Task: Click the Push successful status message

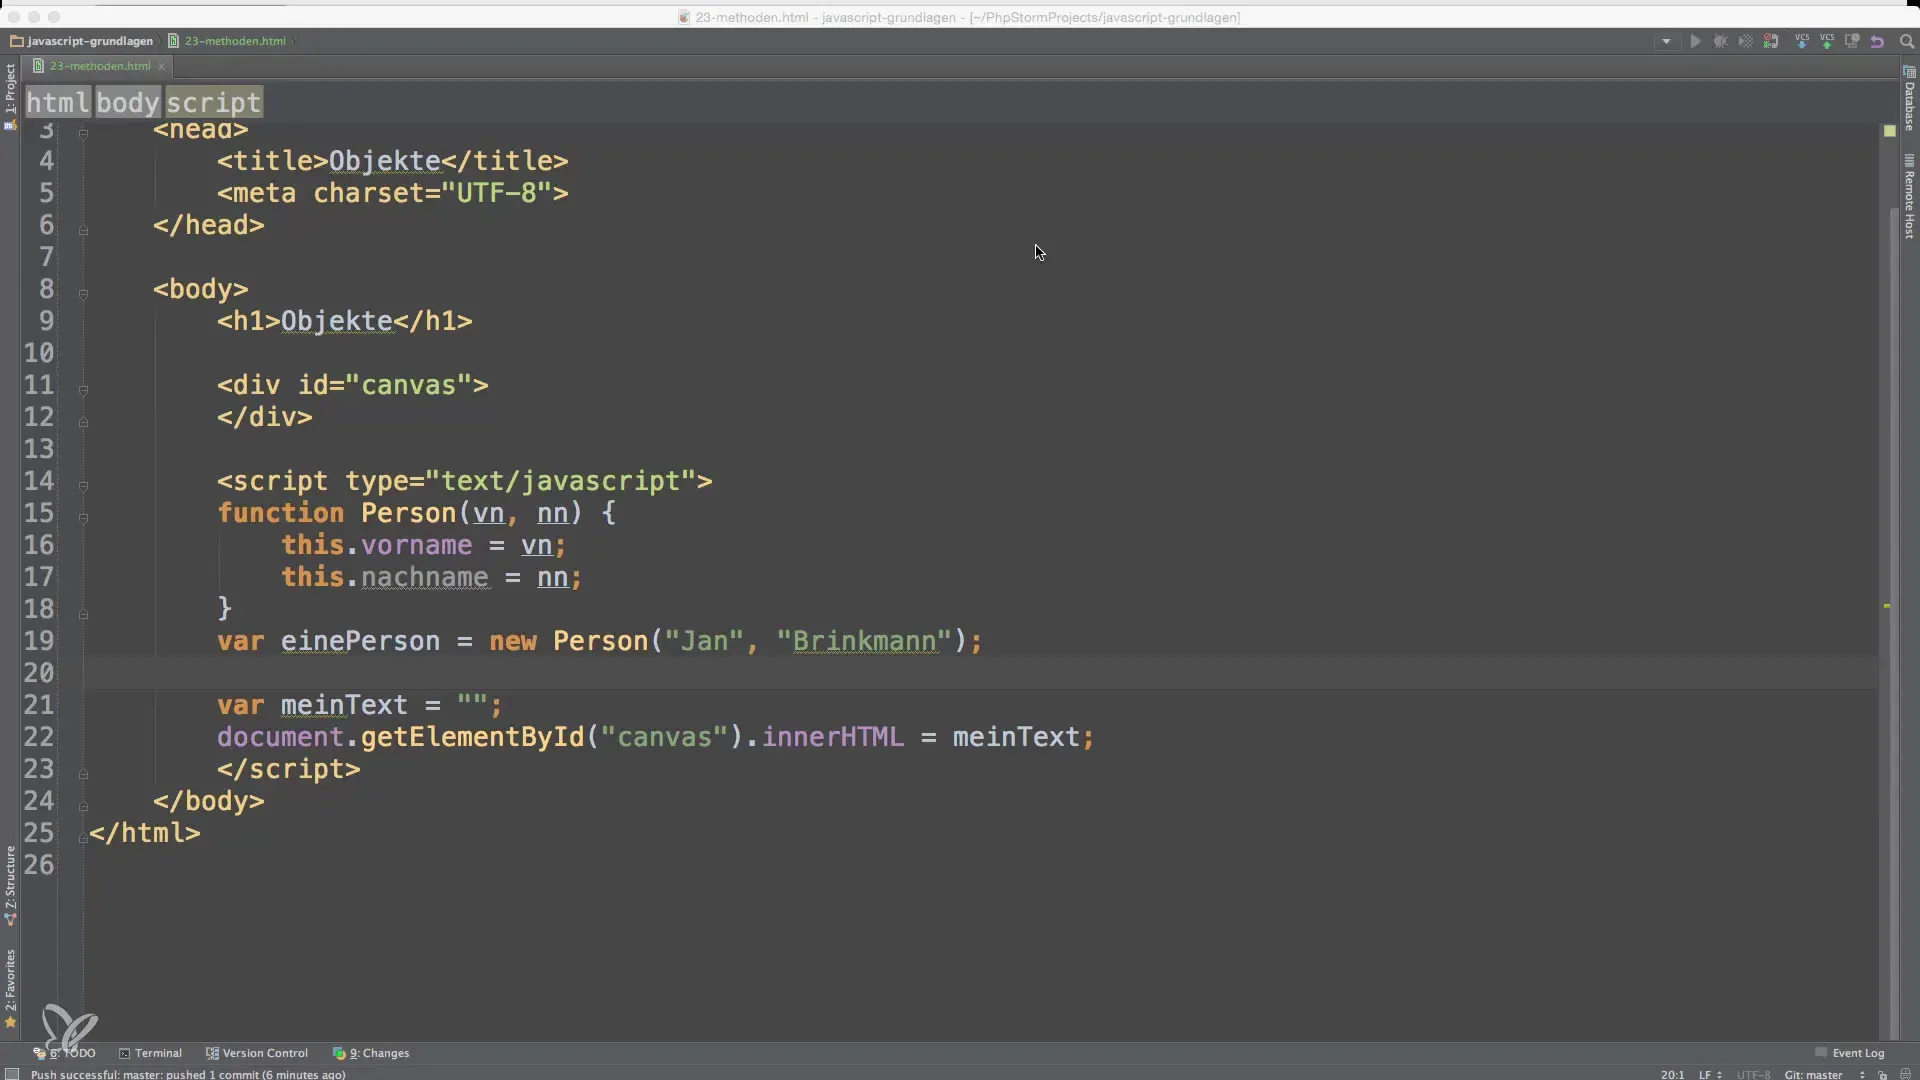Action: click(188, 1074)
